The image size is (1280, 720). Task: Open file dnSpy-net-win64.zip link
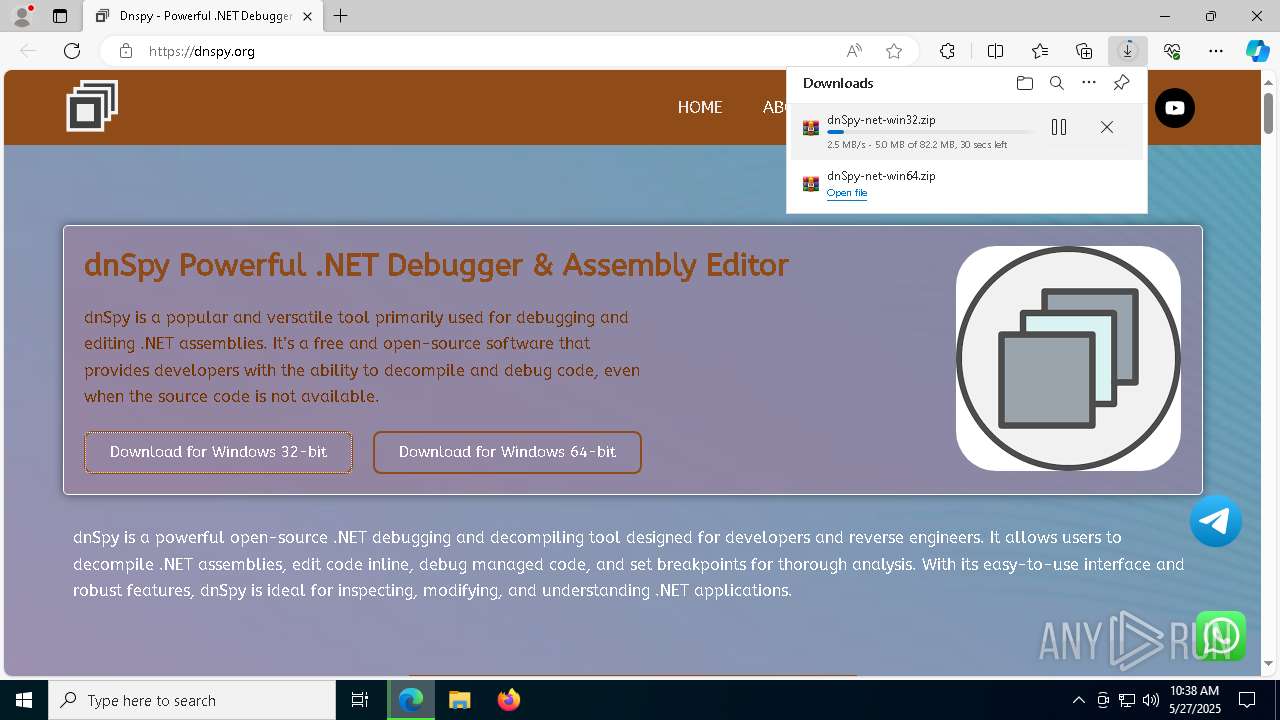coord(847,193)
